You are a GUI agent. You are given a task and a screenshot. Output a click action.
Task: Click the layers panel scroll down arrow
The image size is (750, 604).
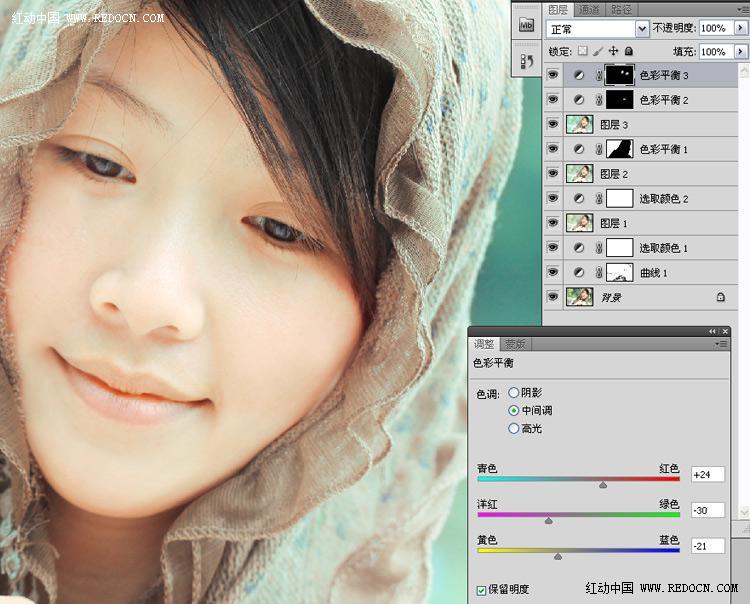[x=744, y=512]
